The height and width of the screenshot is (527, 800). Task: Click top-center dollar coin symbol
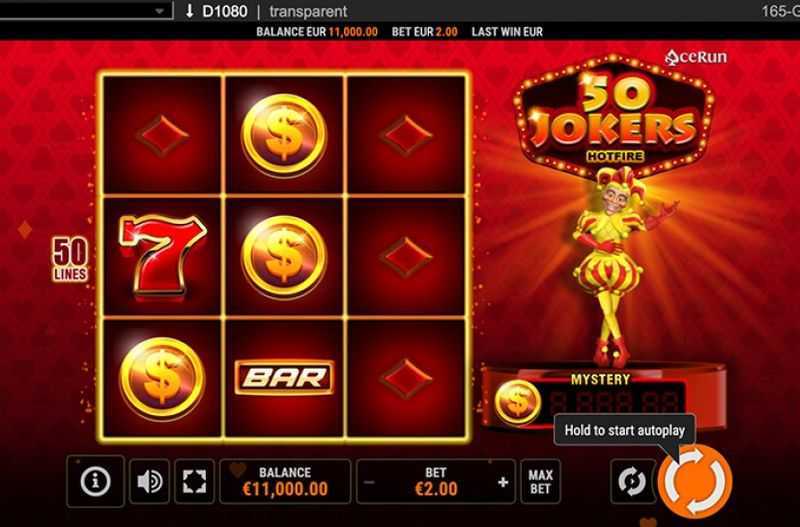(x=284, y=136)
